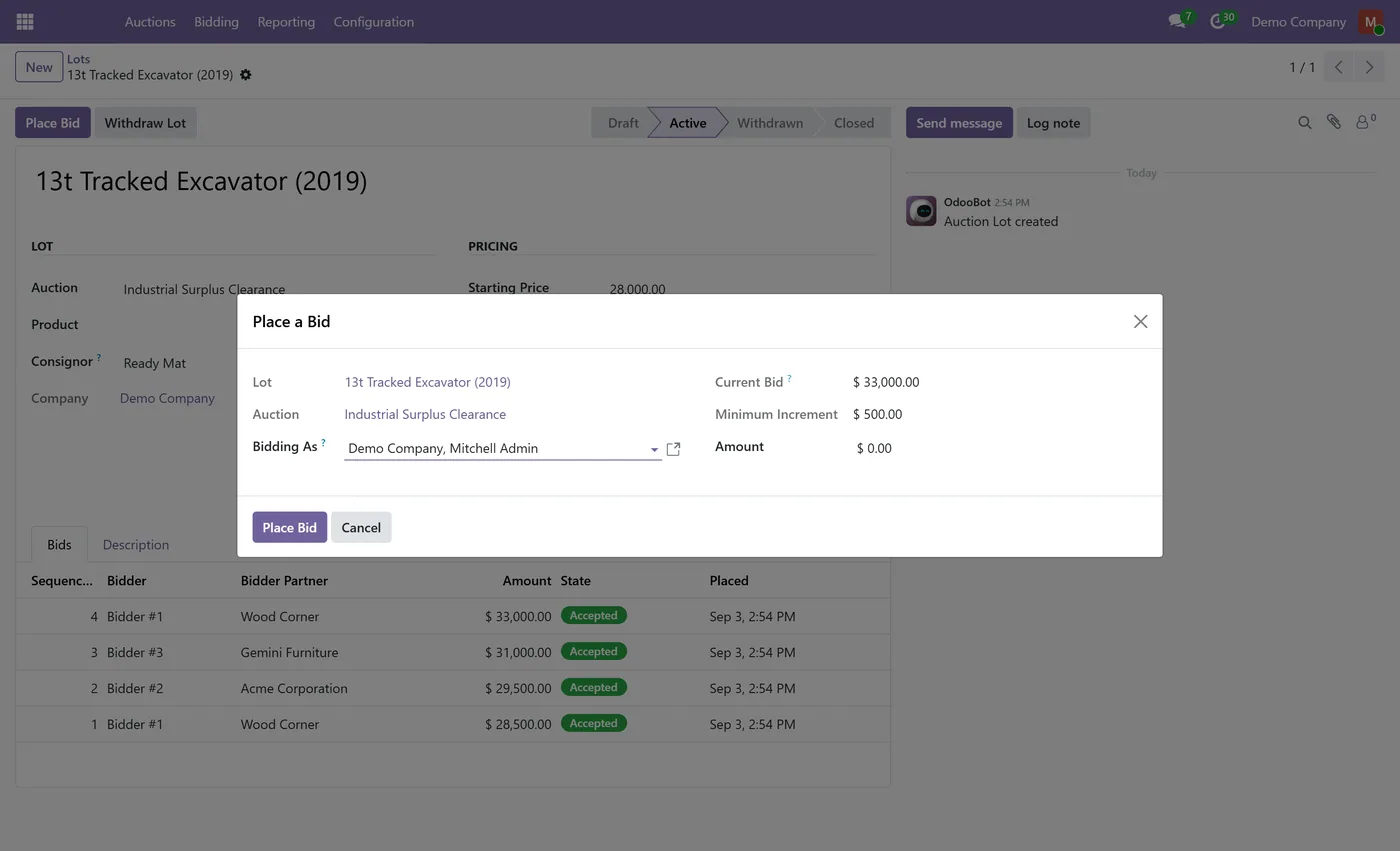Click the Place Bid button in the form header
1400x851 pixels.
click(x=52, y=123)
